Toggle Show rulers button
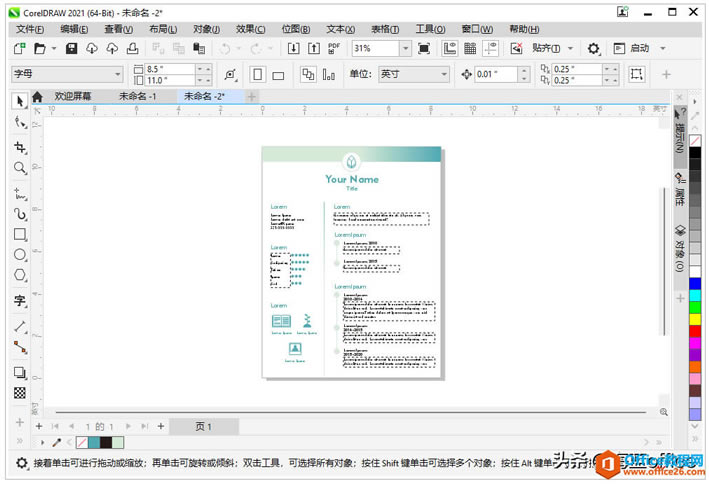The width and height of the screenshot is (709, 484). [449, 48]
